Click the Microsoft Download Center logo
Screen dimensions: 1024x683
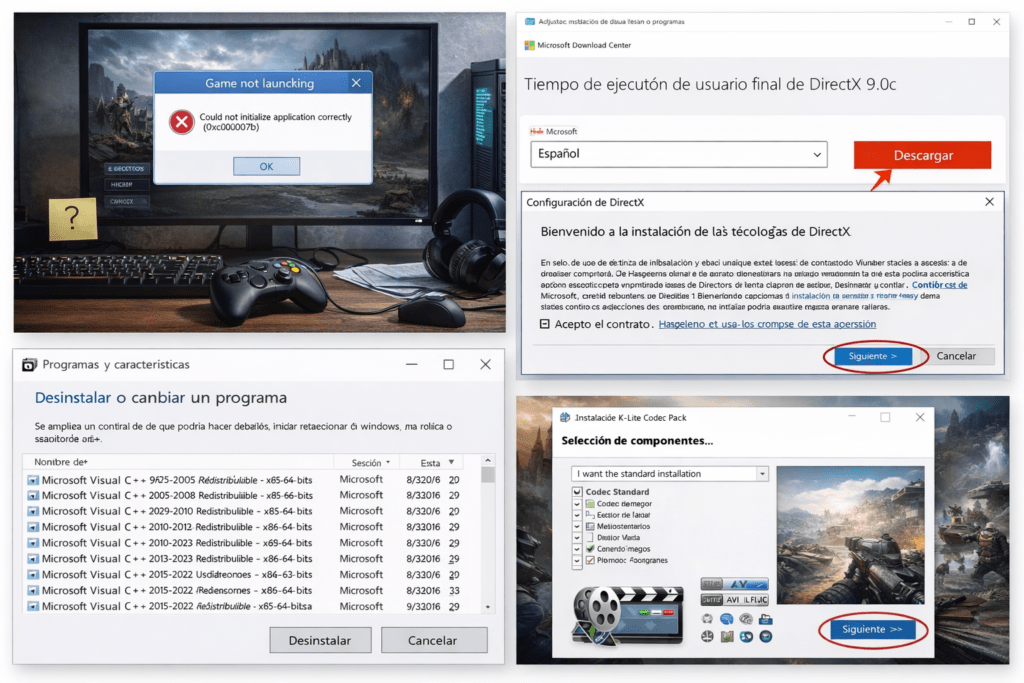530,45
